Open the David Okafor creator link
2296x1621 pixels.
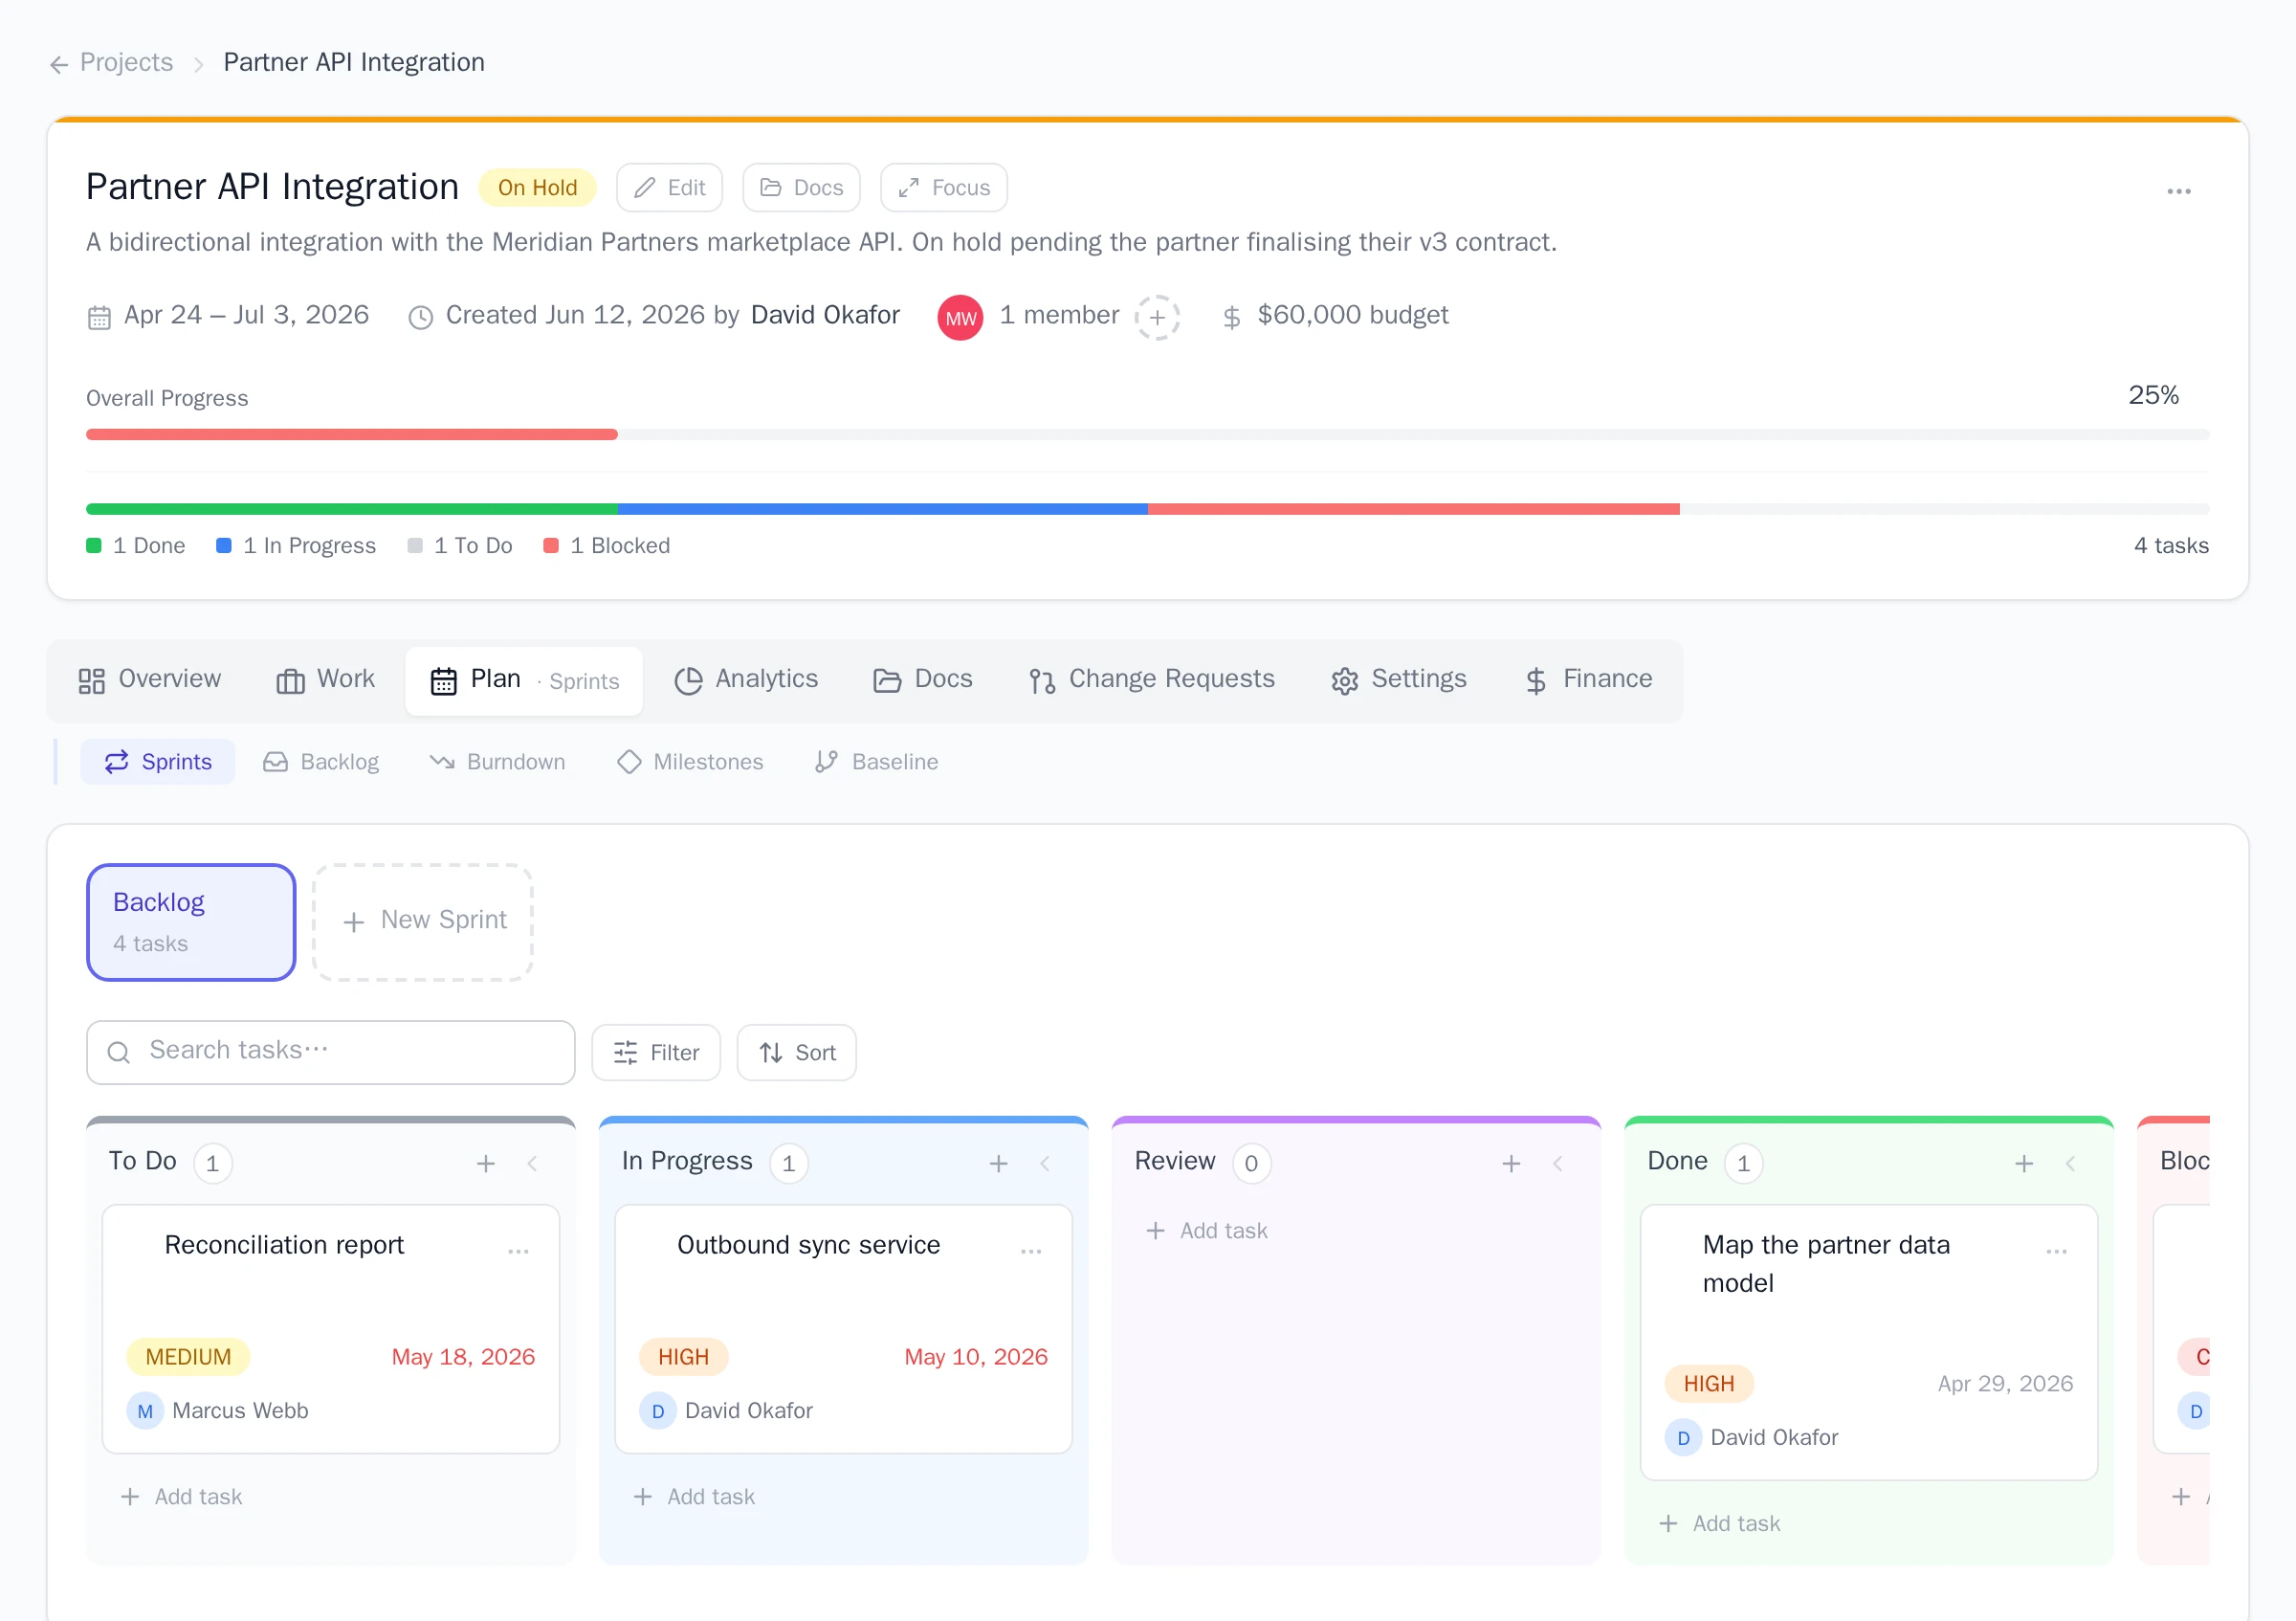click(x=825, y=315)
